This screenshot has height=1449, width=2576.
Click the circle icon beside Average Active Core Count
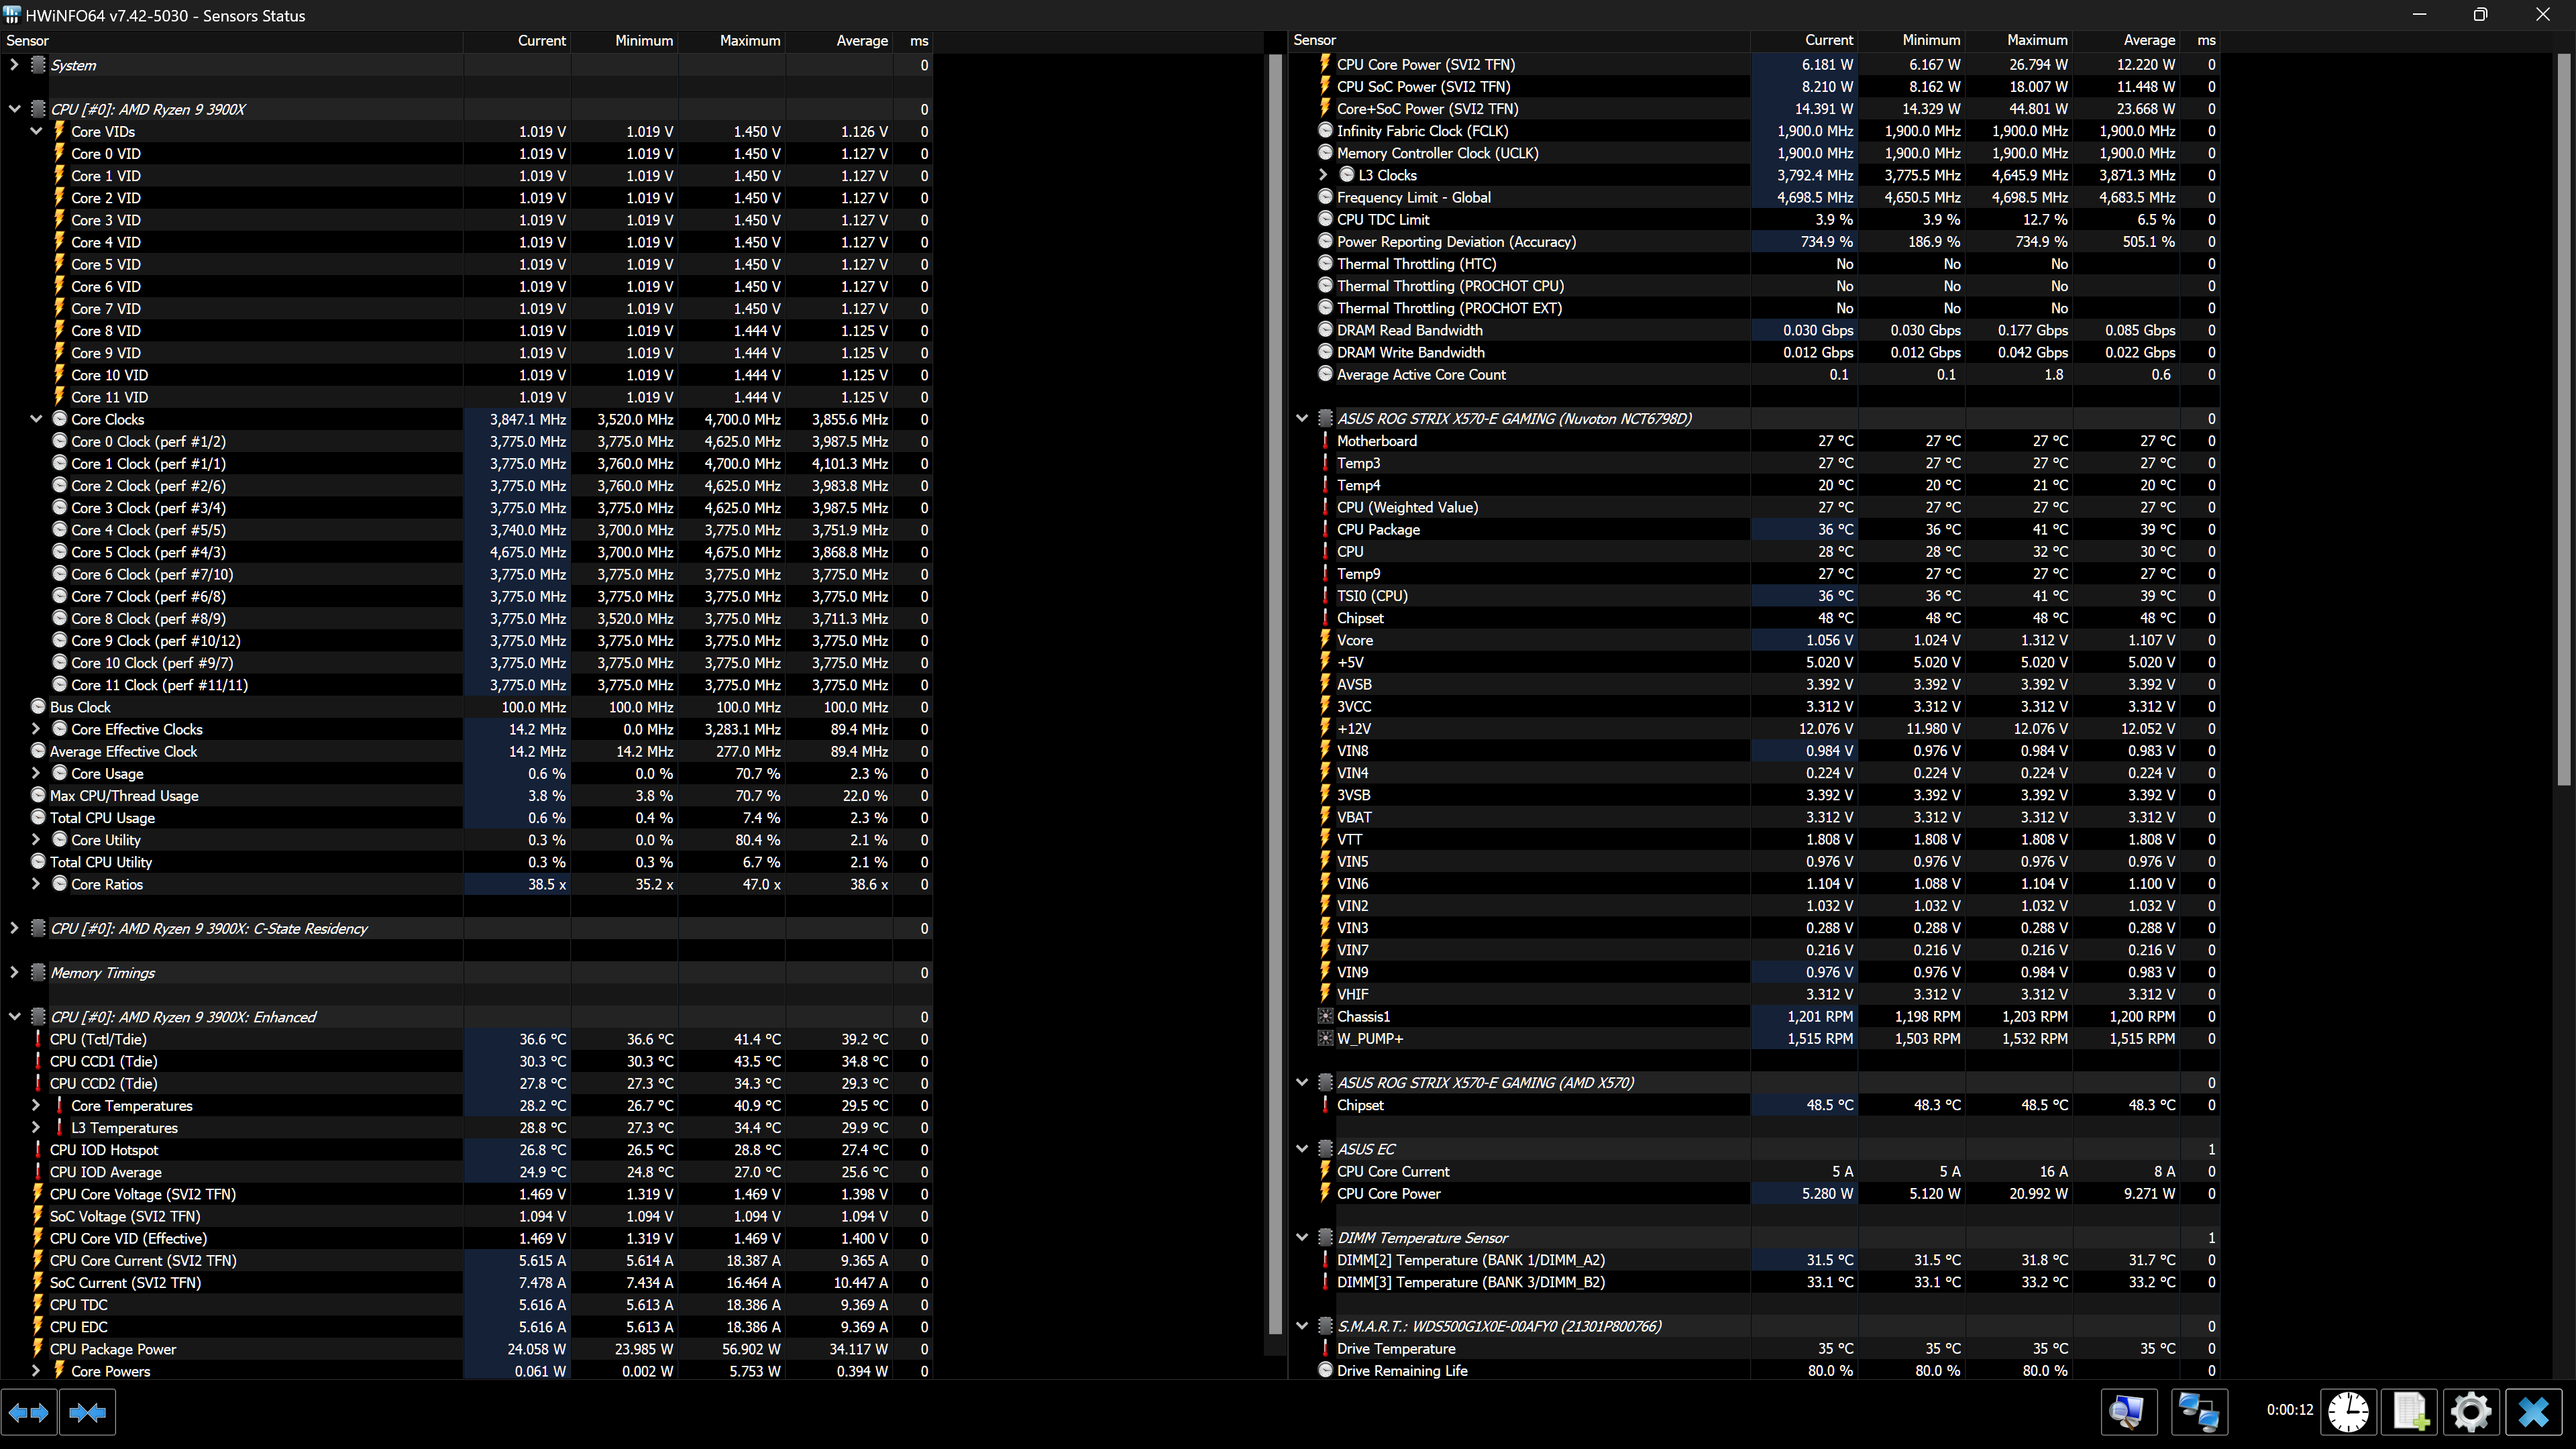pyautogui.click(x=1325, y=374)
